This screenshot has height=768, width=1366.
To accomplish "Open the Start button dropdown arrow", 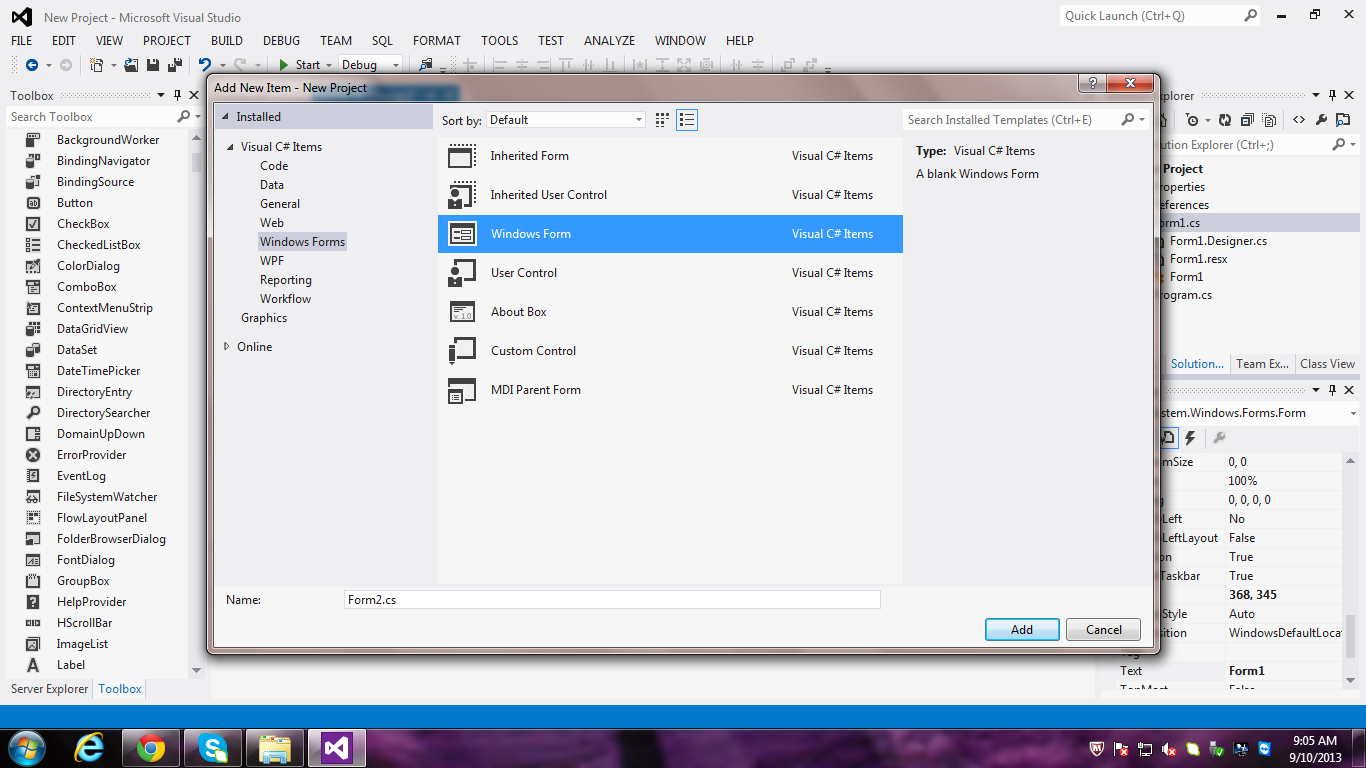I will coord(330,65).
